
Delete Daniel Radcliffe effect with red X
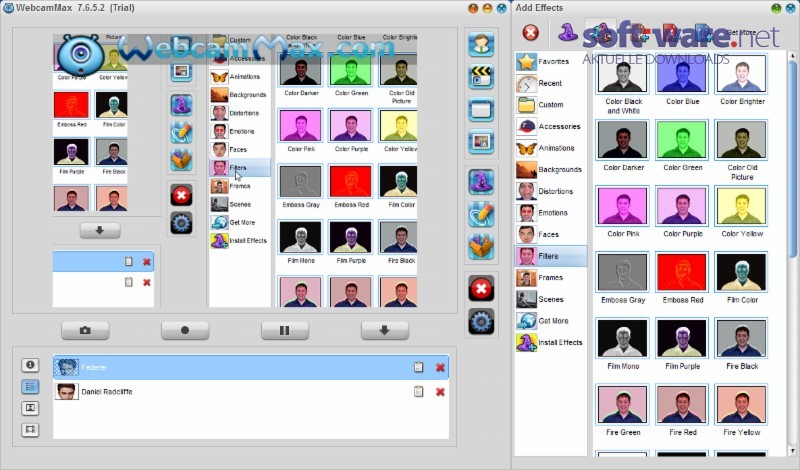440,392
